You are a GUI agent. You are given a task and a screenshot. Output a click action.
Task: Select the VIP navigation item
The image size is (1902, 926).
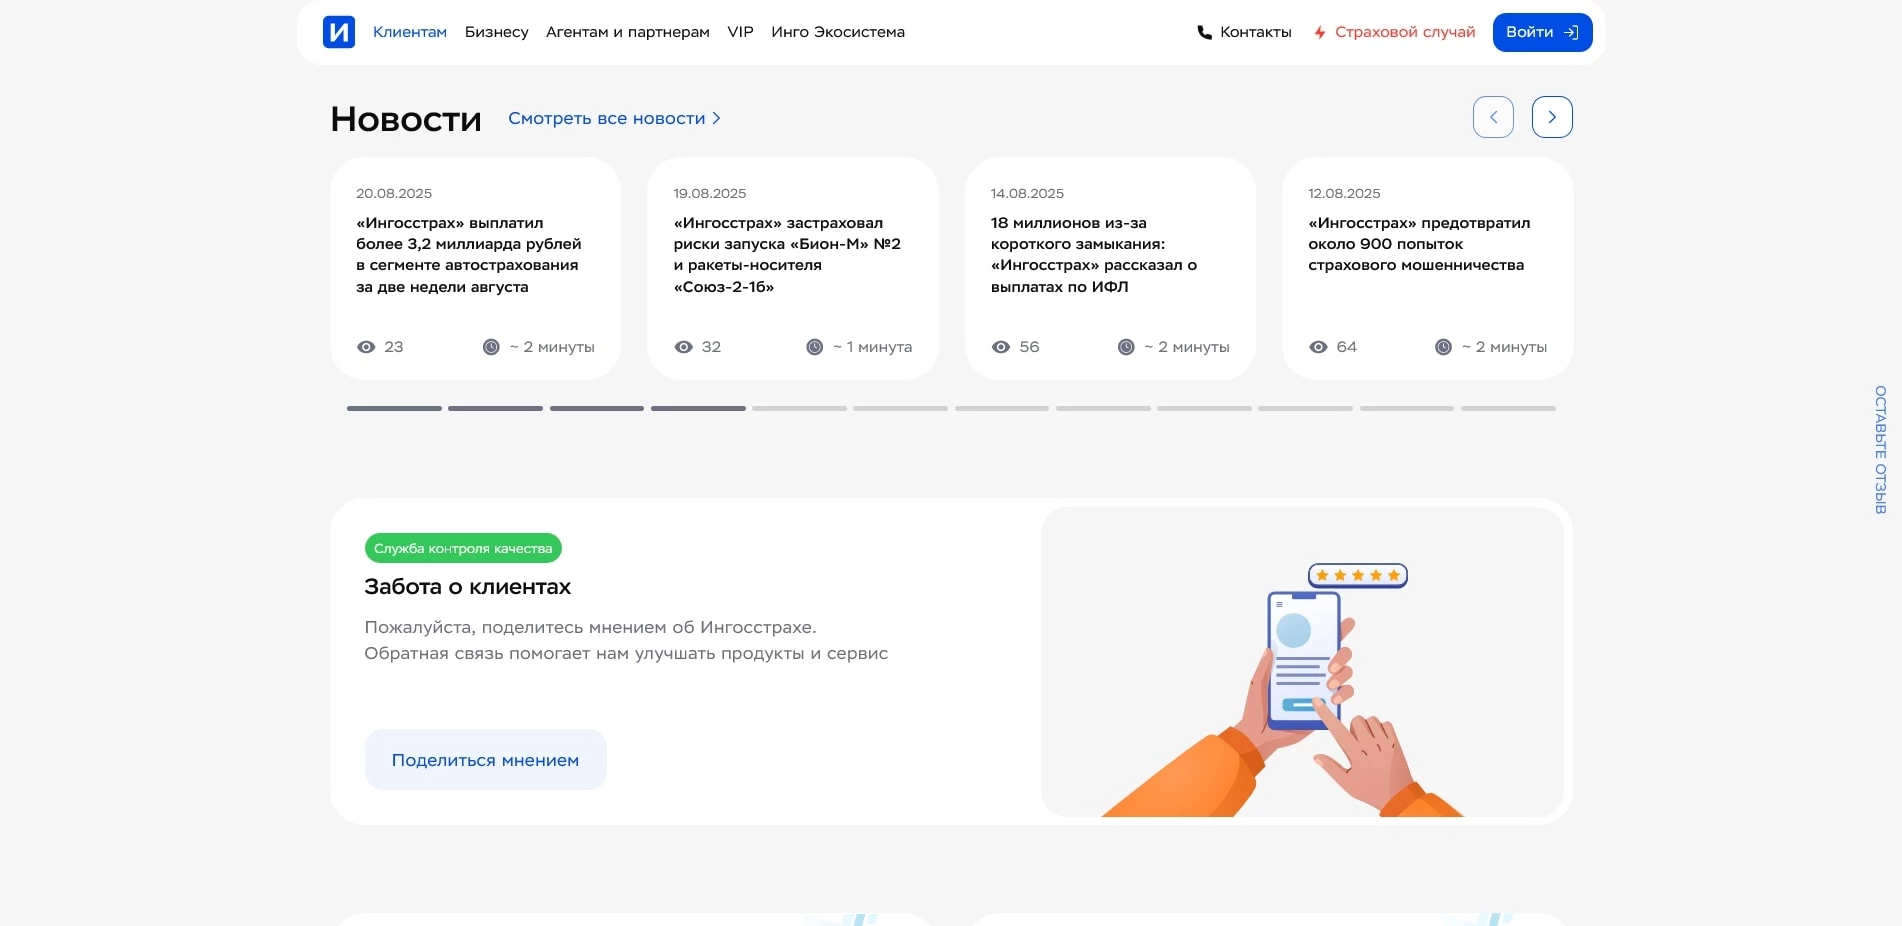coord(740,31)
